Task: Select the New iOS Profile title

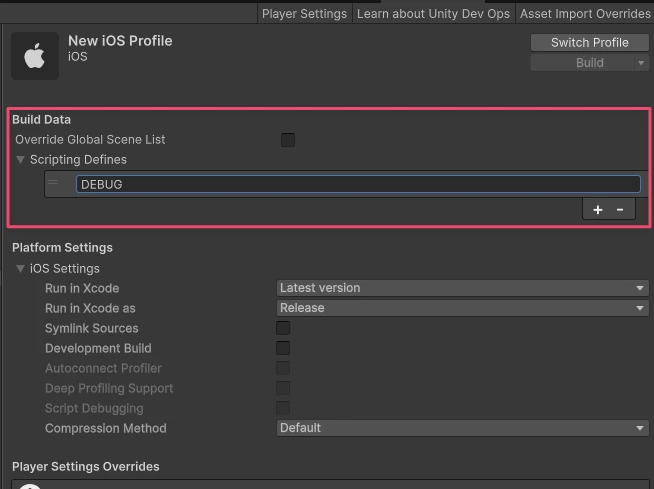Action: [120, 41]
